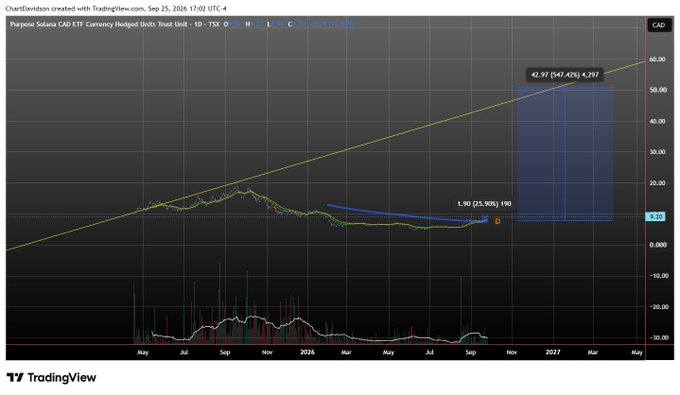Click the 20.00 price axis label
Screen dimensions: 680x395
click(657, 183)
